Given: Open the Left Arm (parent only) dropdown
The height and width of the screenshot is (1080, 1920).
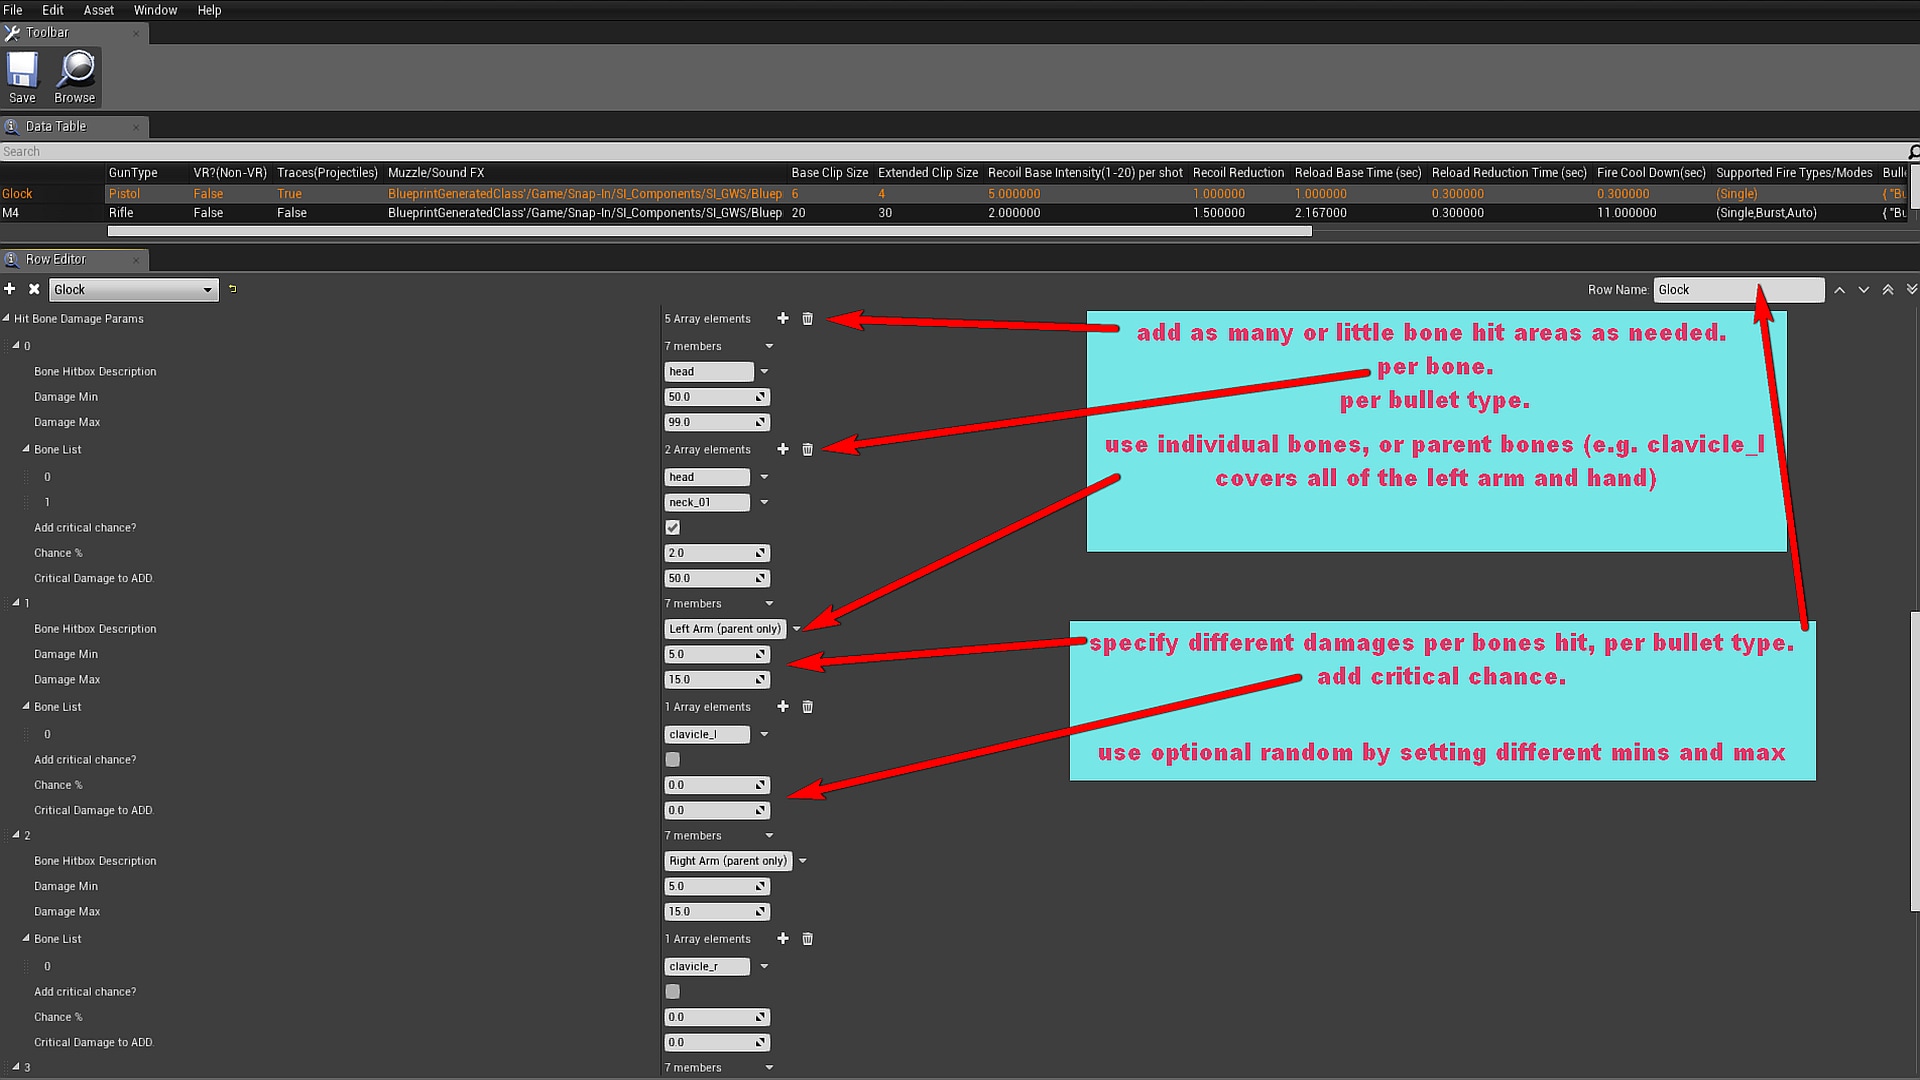Looking at the screenshot, I should point(796,629).
